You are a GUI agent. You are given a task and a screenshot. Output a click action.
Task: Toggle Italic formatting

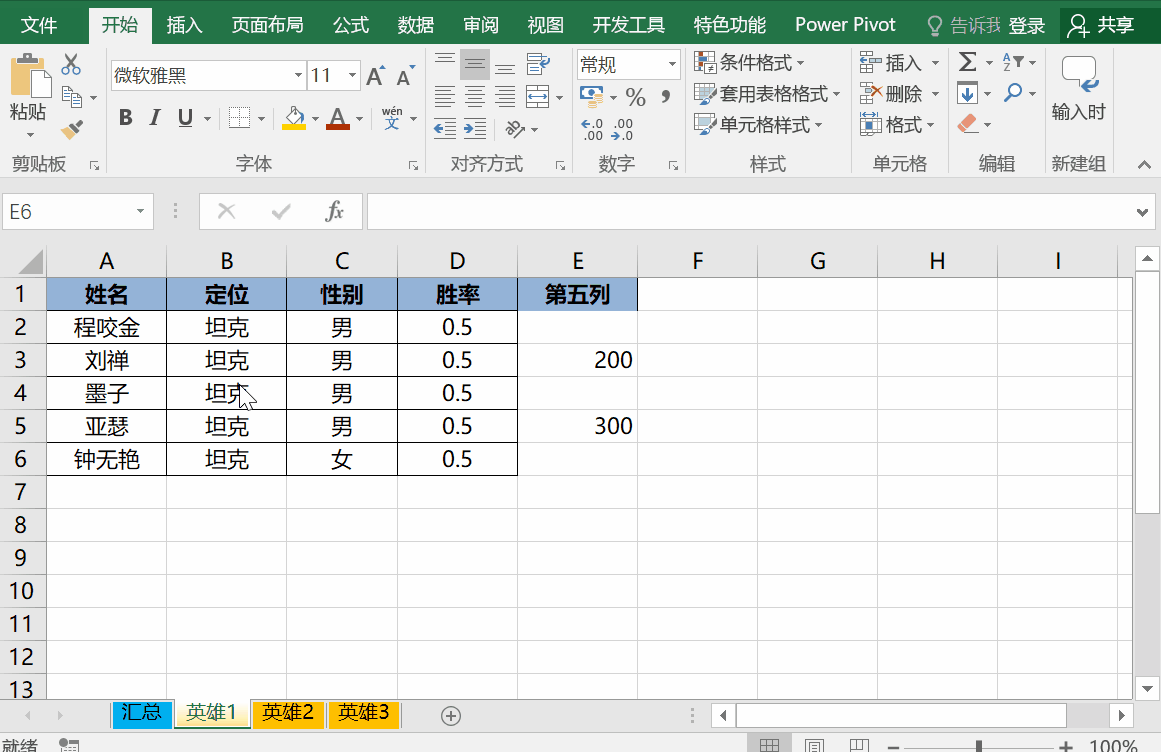pyautogui.click(x=155, y=118)
